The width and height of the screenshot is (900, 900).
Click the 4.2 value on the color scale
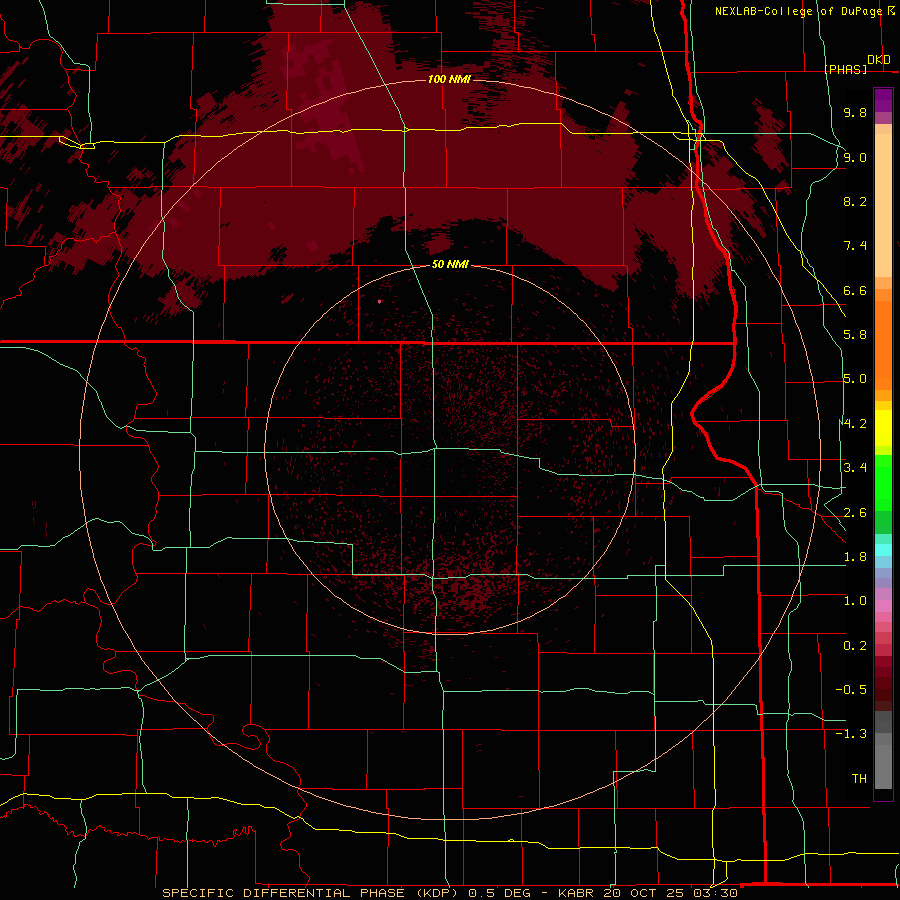click(x=855, y=424)
